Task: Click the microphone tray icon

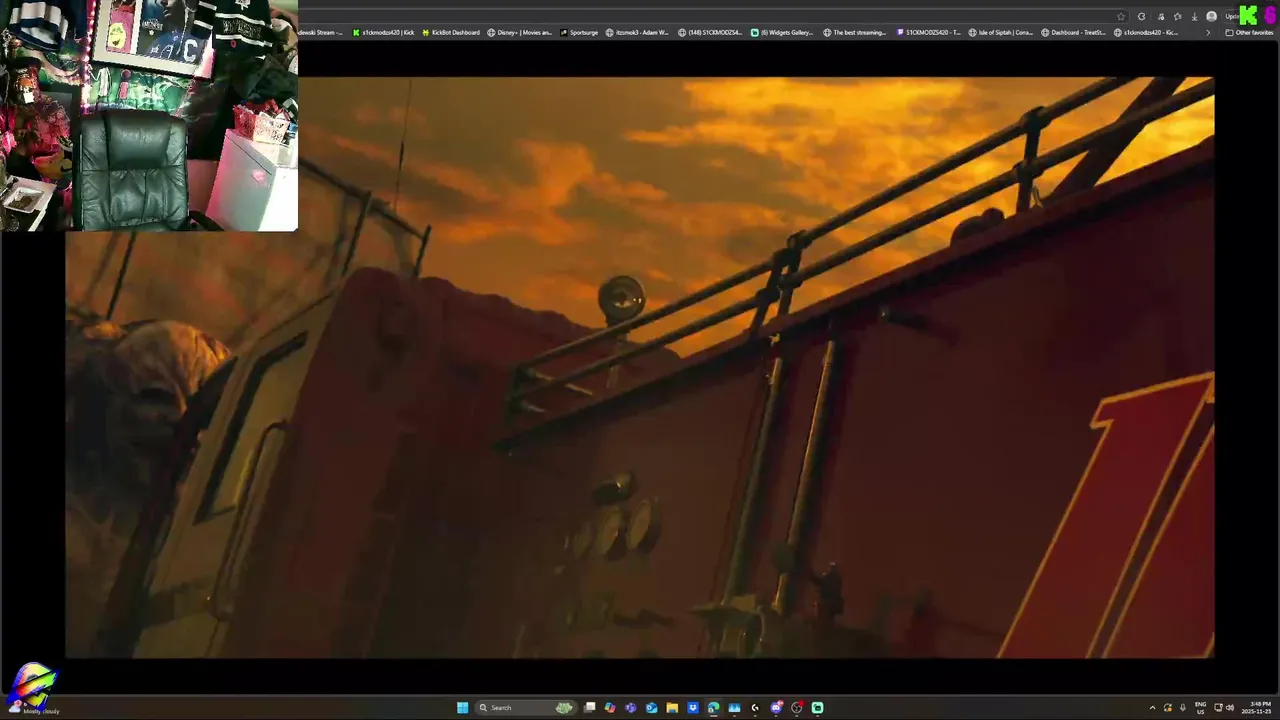Action: click(1183, 707)
